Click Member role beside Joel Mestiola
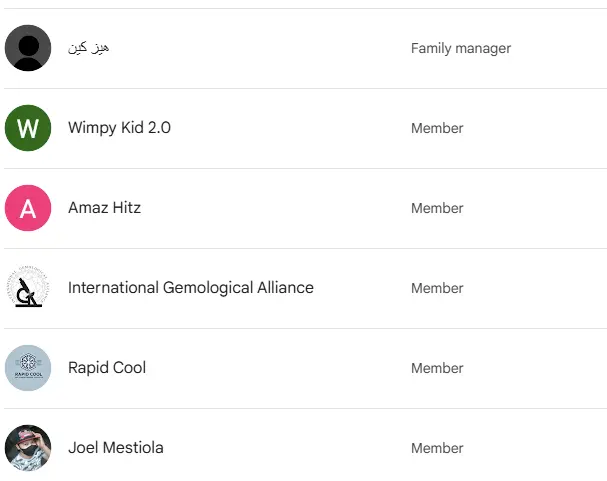The image size is (607, 481). click(437, 448)
